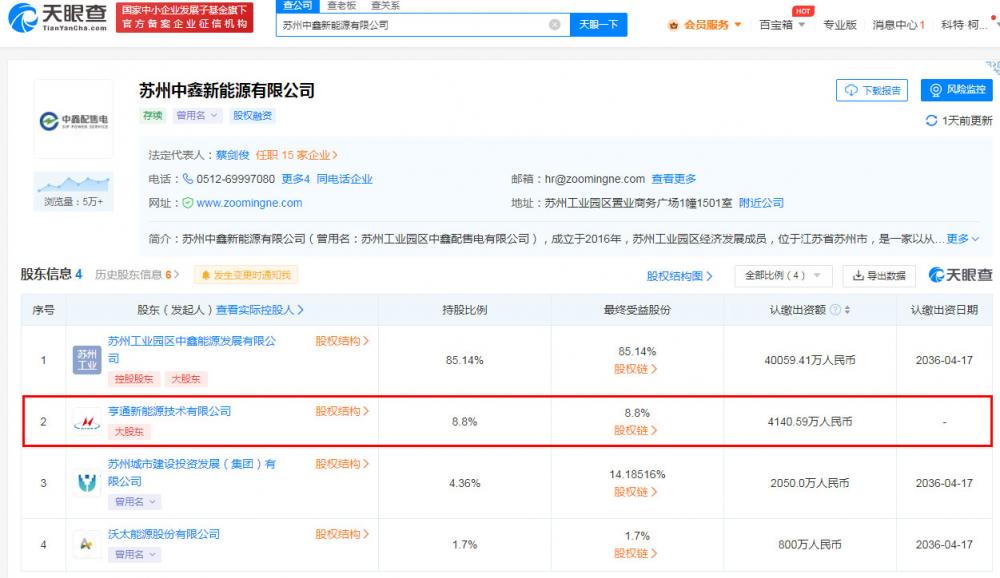This screenshot has width=1000, height=578.
Task: Switch to the 查公司 tab
Action: (x=297, y=5)
